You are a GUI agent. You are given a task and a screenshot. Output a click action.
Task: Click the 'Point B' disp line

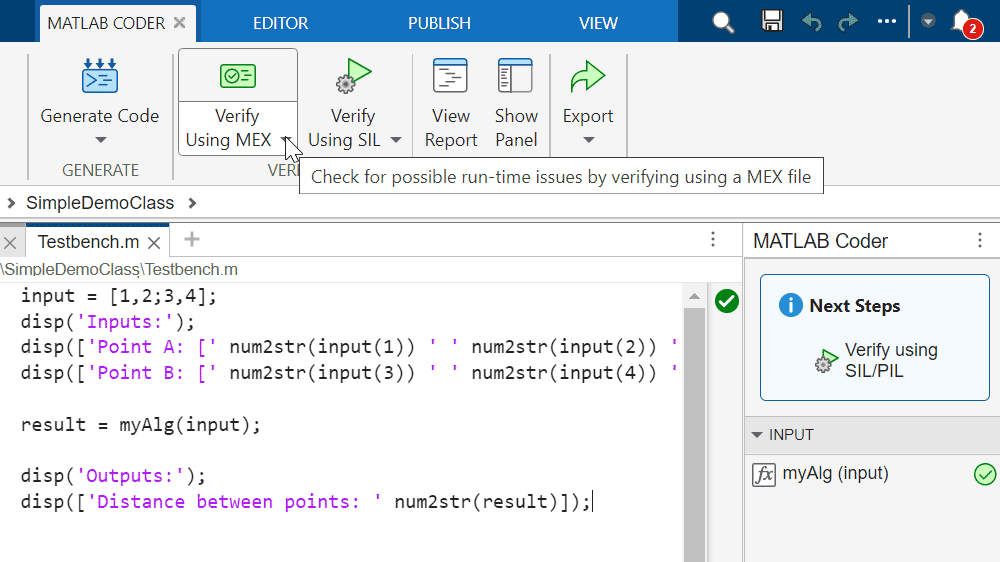[349, 373]
